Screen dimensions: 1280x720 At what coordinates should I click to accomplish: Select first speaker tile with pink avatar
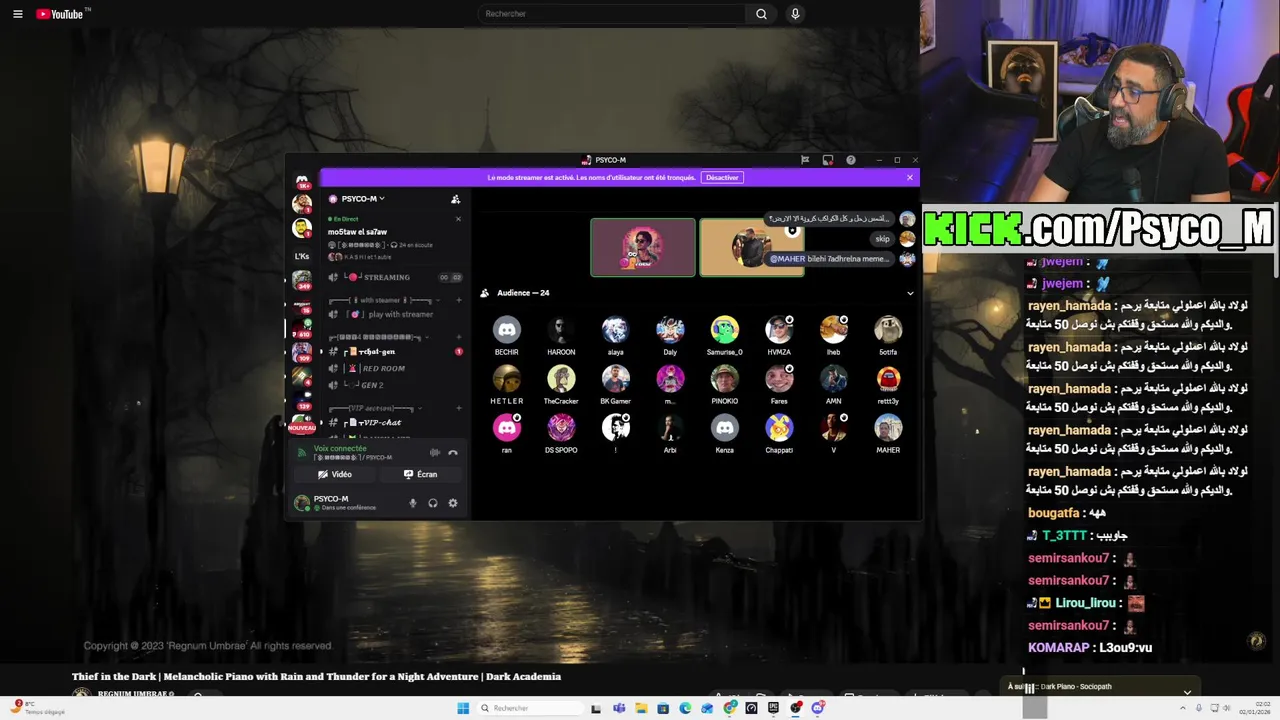point(643,247)
